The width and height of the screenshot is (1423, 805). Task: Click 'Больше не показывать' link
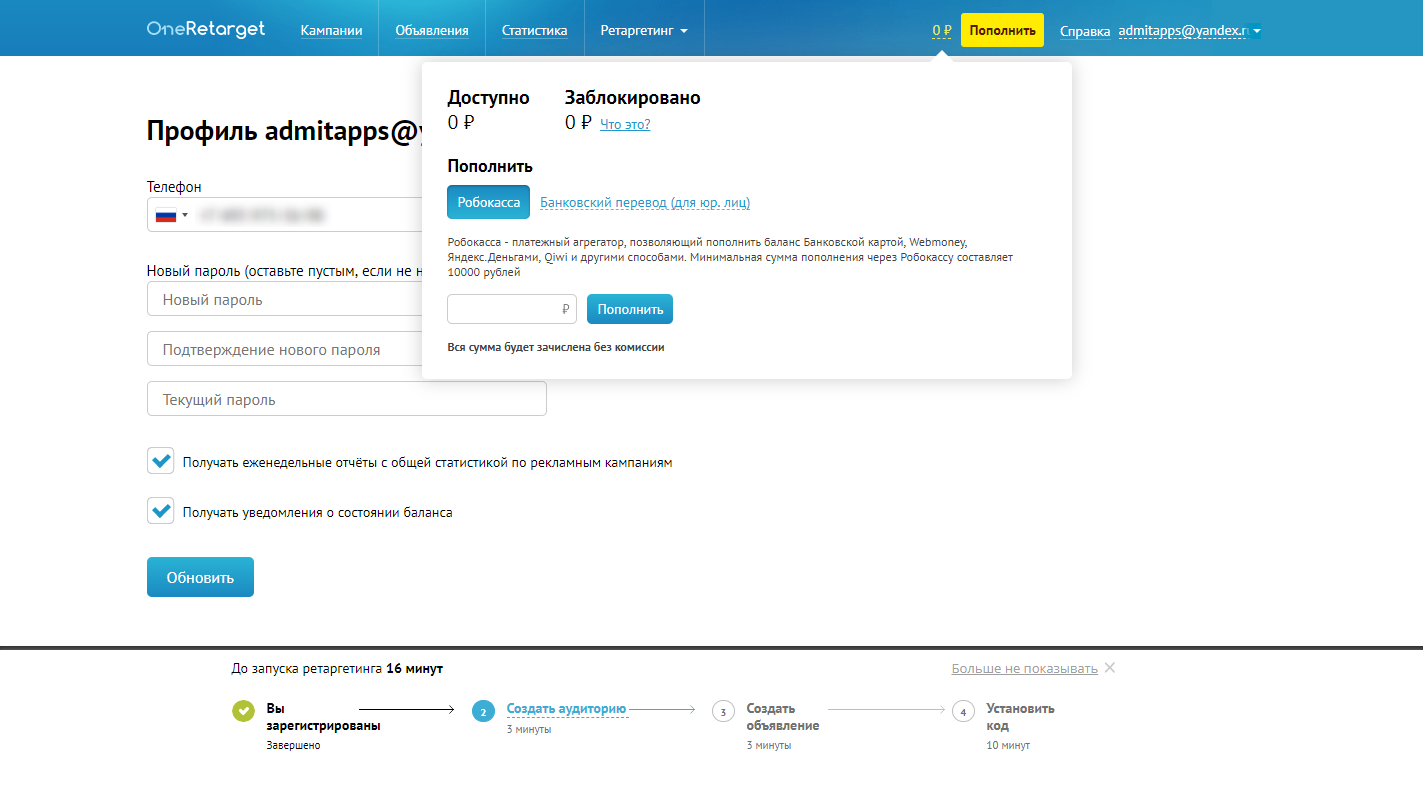click(1023, 668)
